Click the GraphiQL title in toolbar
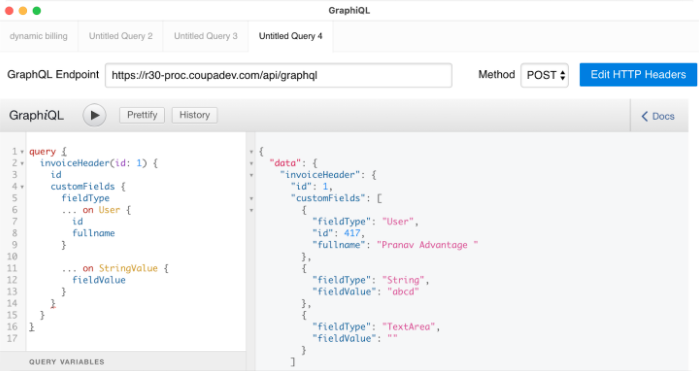 tap(36, 115)
